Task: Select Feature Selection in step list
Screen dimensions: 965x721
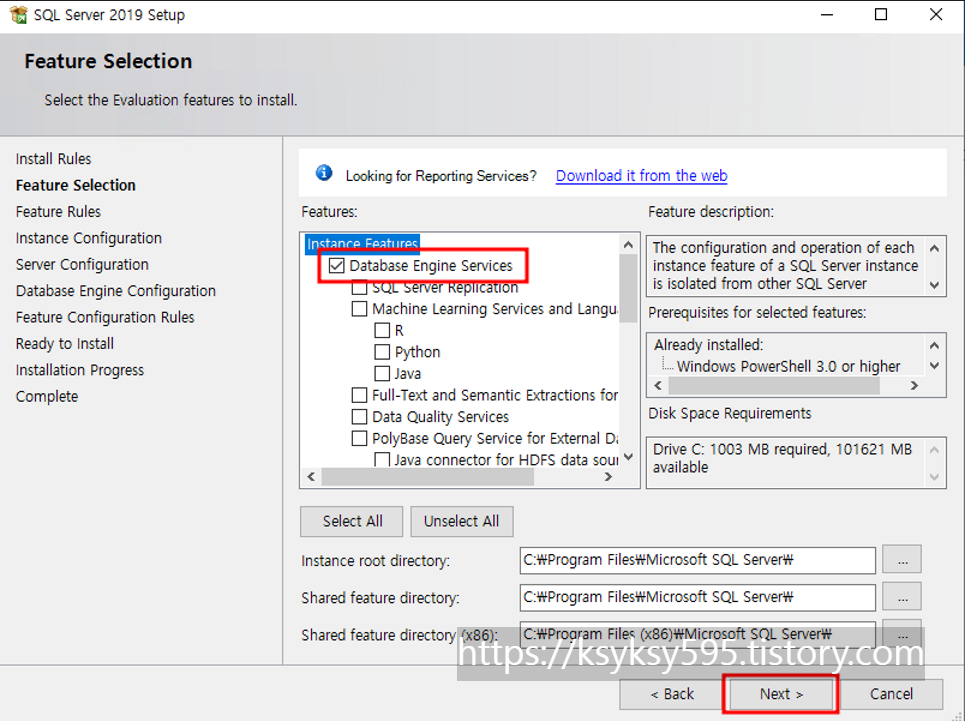Action: point(76,185)
